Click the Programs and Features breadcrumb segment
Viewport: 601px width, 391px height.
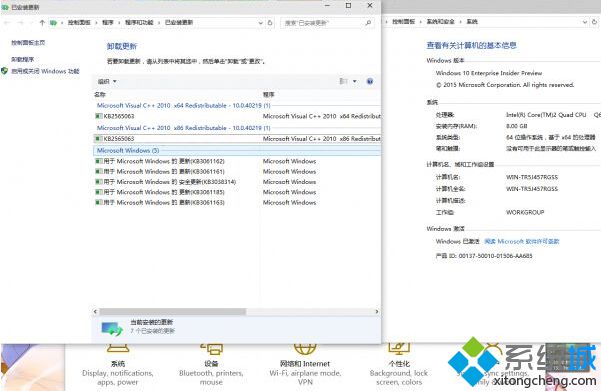pyautogui.click(x=139, y=23)
